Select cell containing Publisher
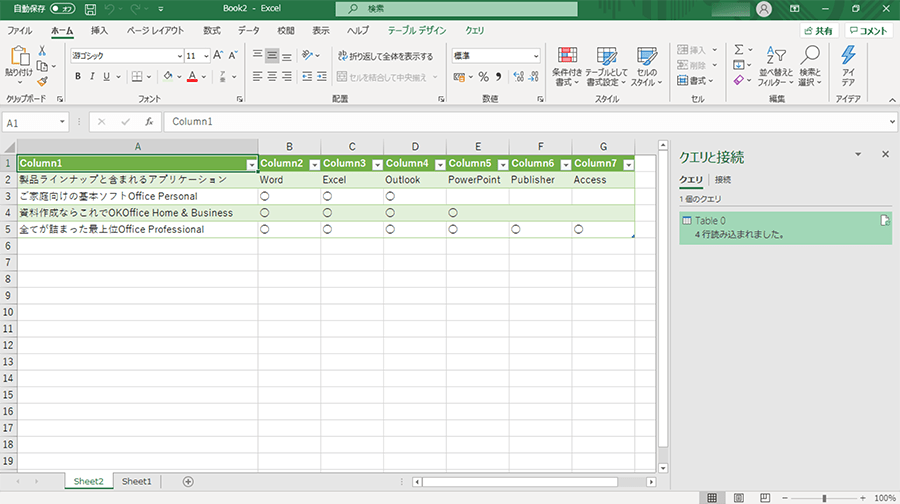The width and height of the screenshot is (900, 504). (x=540, y=180)
